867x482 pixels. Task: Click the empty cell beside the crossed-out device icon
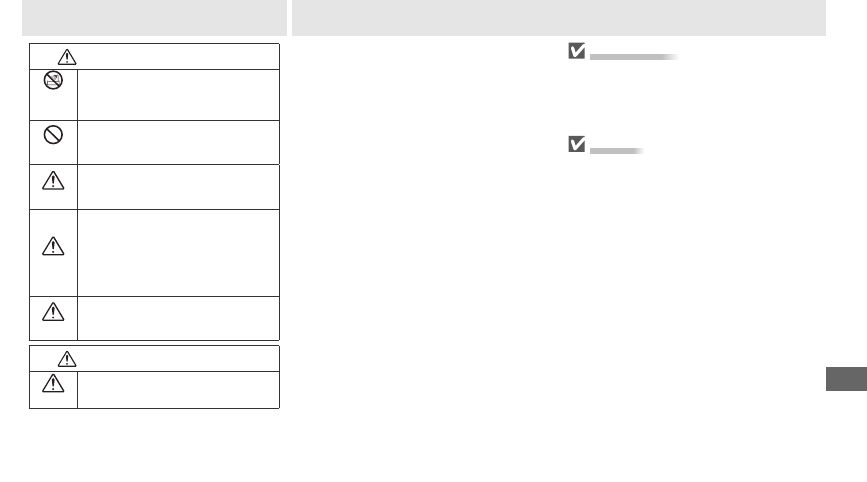coord(179,95)
